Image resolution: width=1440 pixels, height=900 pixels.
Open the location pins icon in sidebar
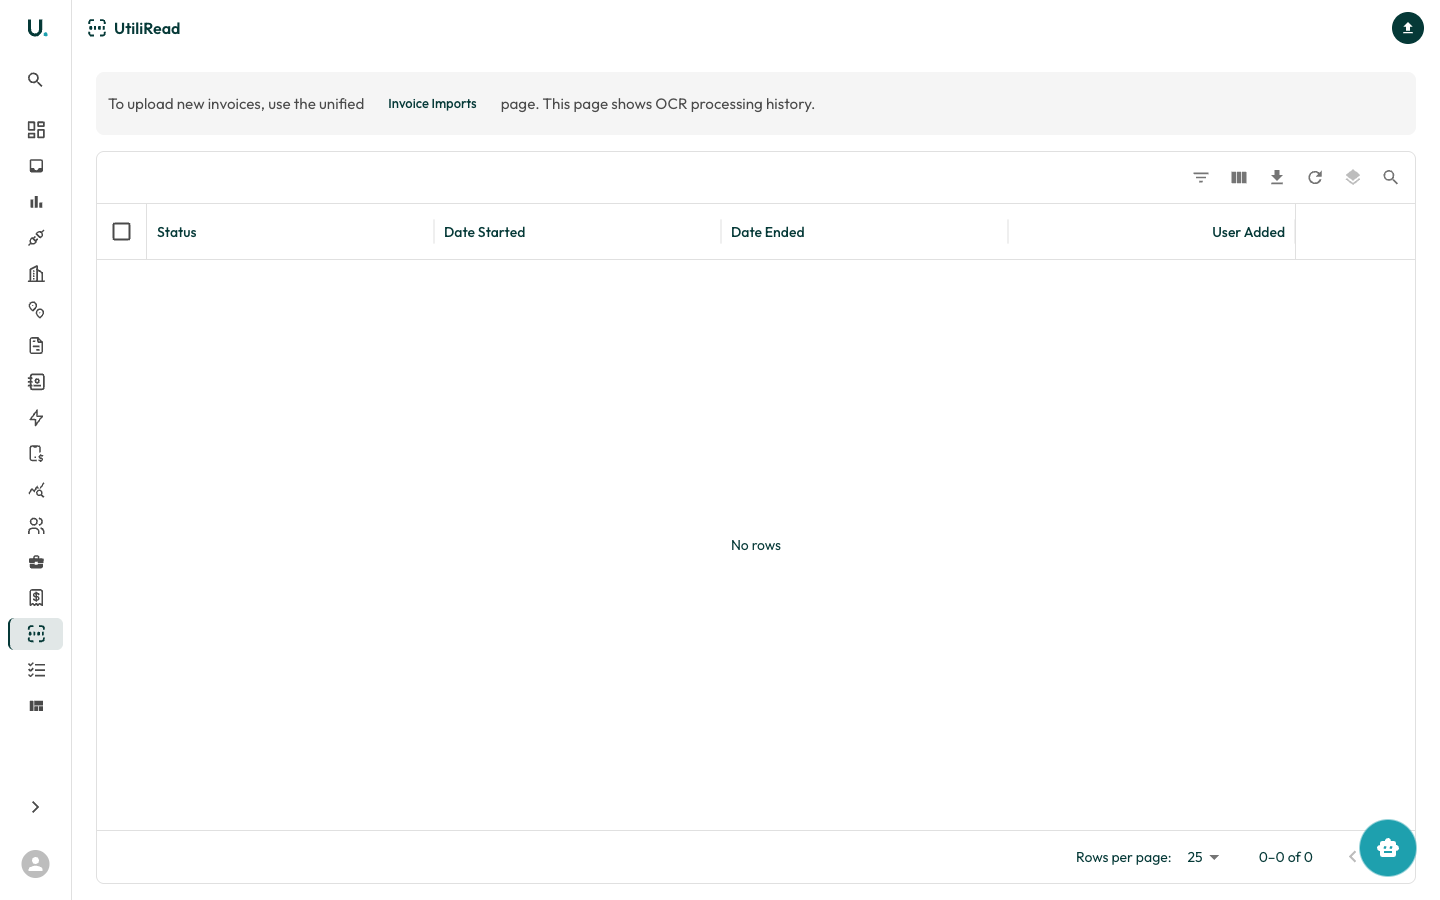pos(36,310)
